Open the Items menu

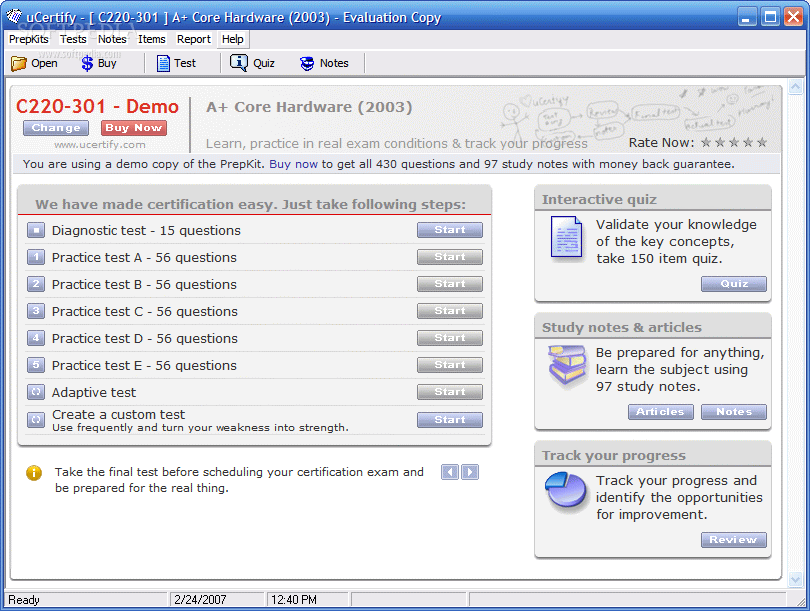152,39
